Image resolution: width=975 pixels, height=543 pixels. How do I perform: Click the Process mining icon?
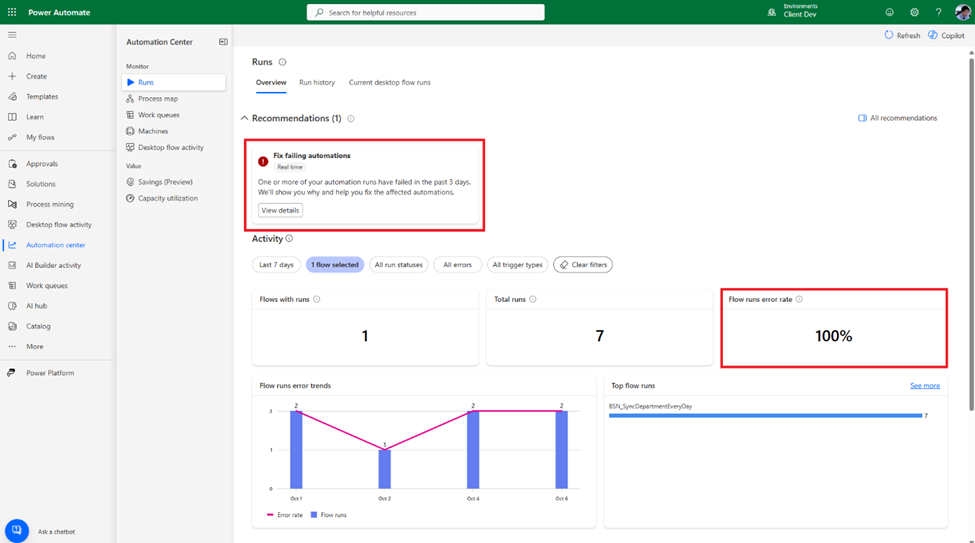point(12,204)
